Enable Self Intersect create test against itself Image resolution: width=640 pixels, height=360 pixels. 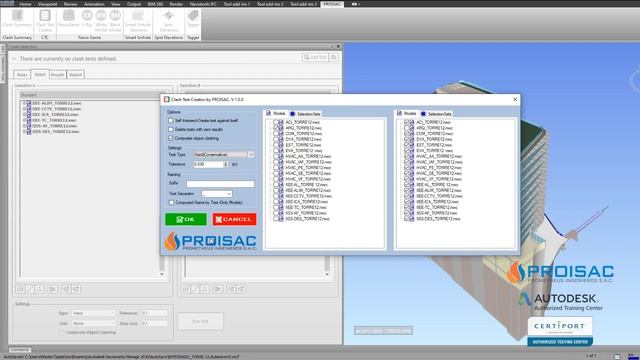[171, 120]
